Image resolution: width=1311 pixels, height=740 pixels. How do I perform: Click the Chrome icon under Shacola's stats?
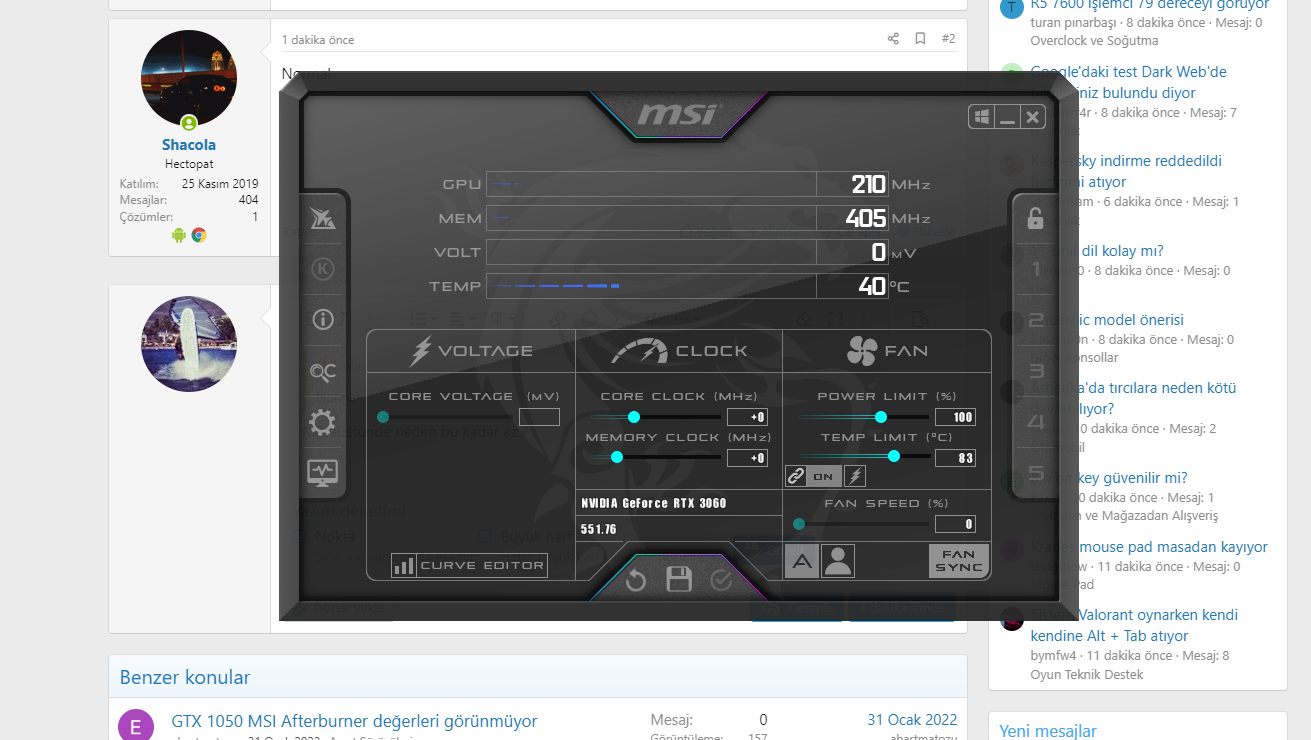click(x=199, y=235)
